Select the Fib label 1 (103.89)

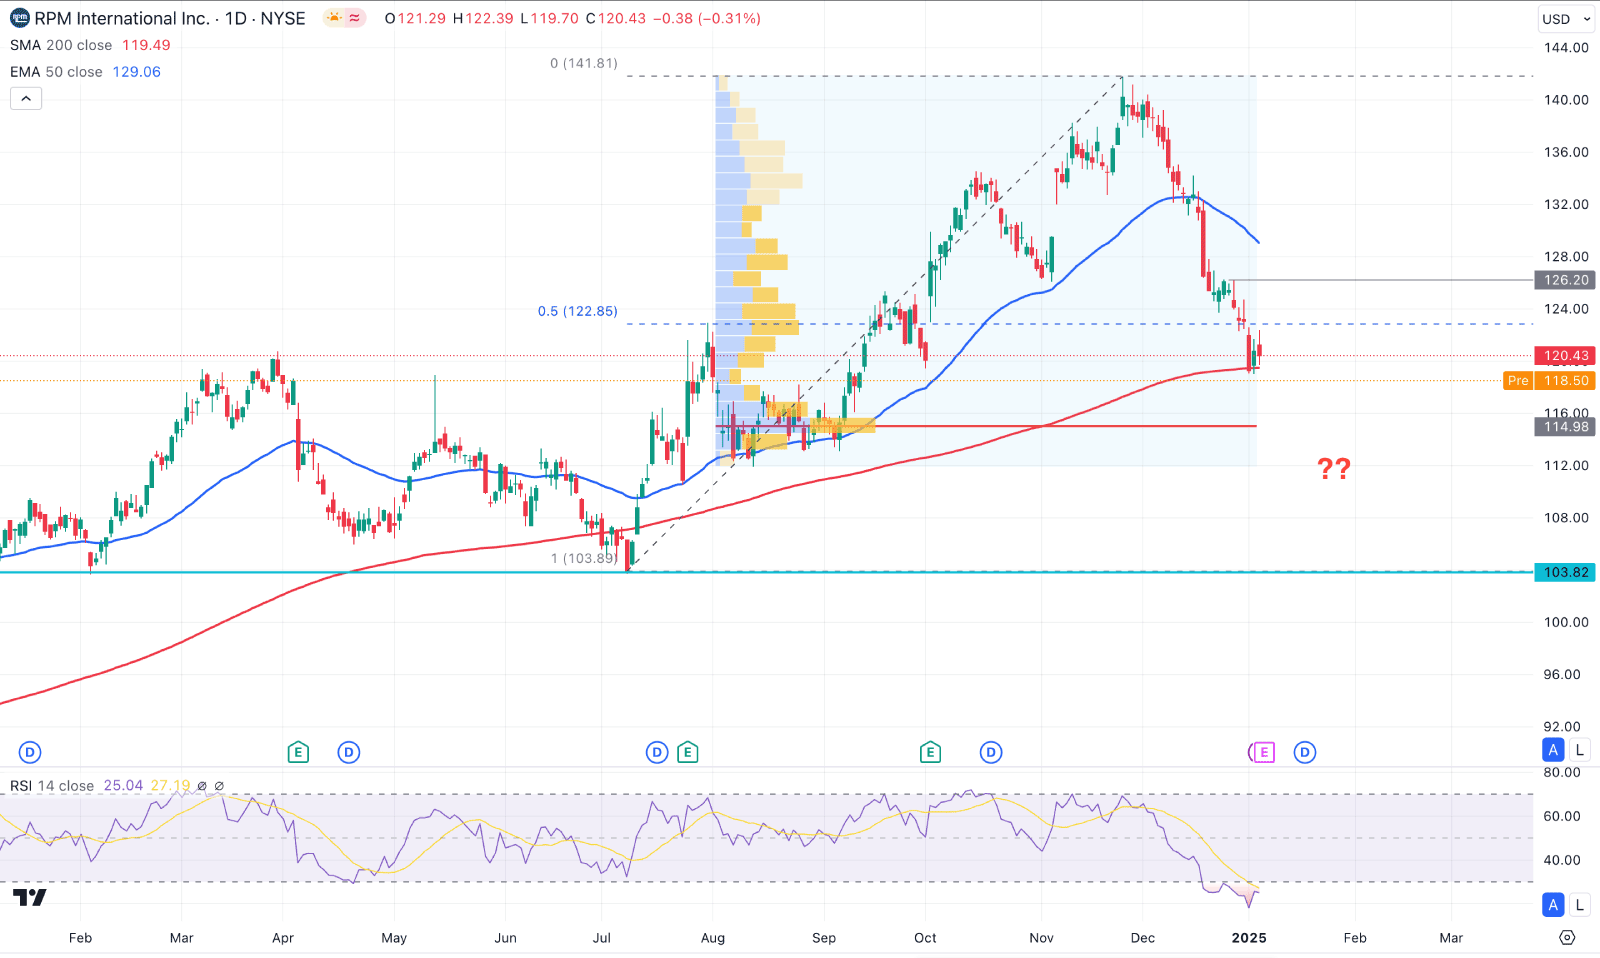pyautogui.click(x=585, y=558)
